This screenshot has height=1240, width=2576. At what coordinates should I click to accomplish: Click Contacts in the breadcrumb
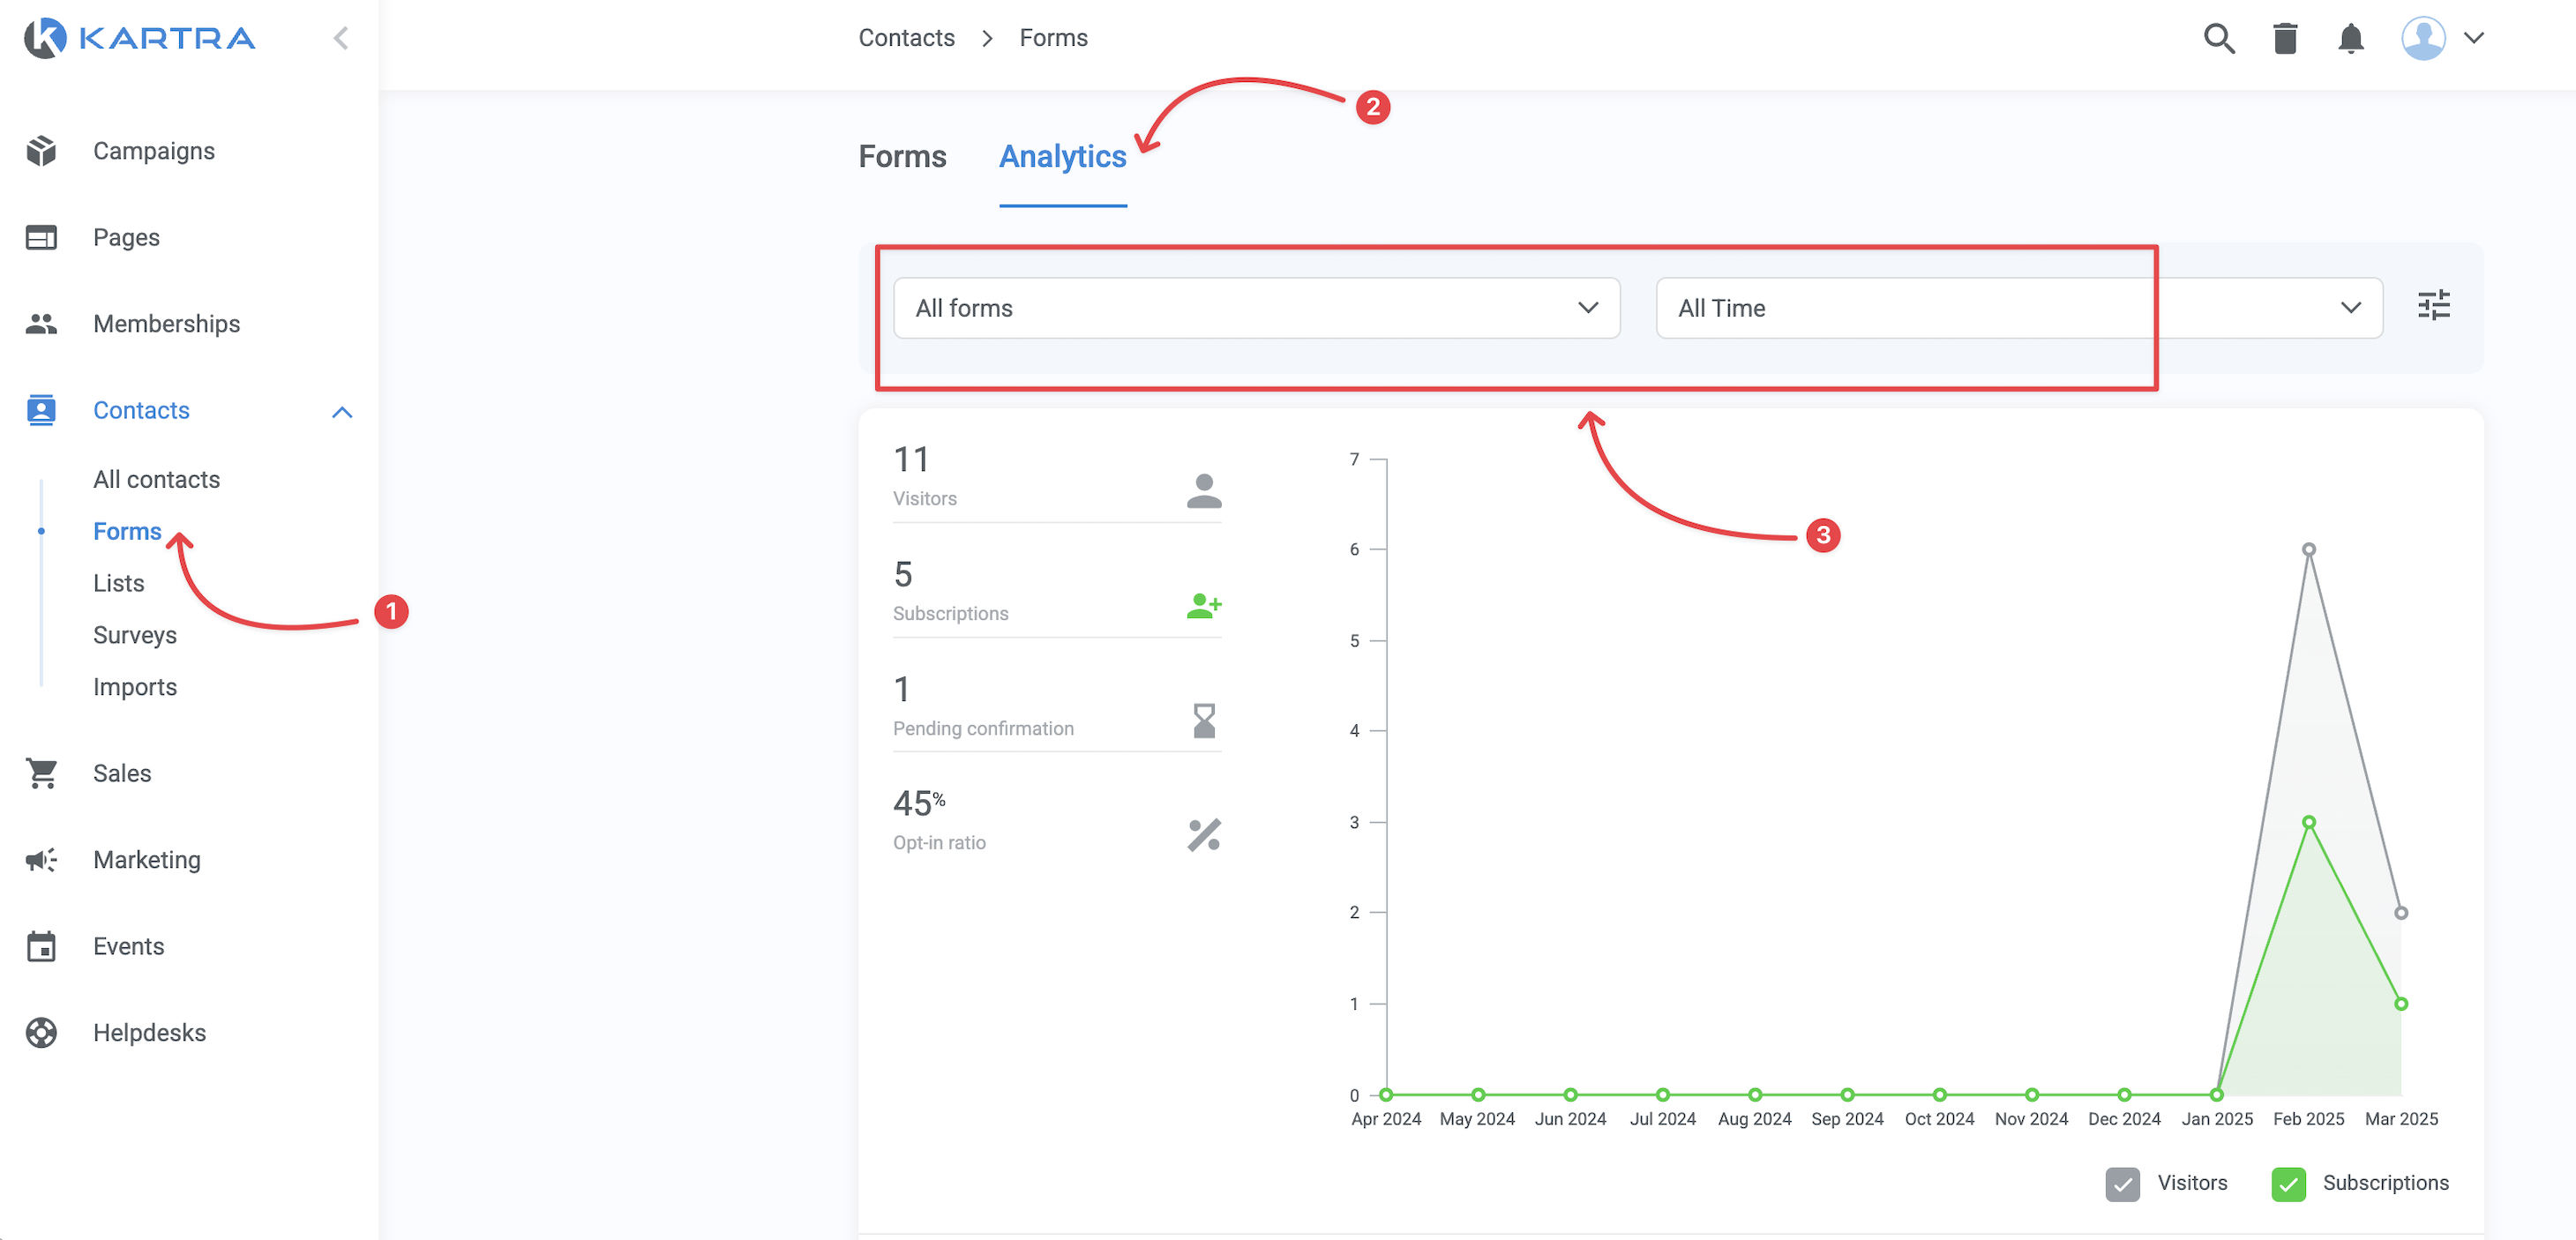906,38
